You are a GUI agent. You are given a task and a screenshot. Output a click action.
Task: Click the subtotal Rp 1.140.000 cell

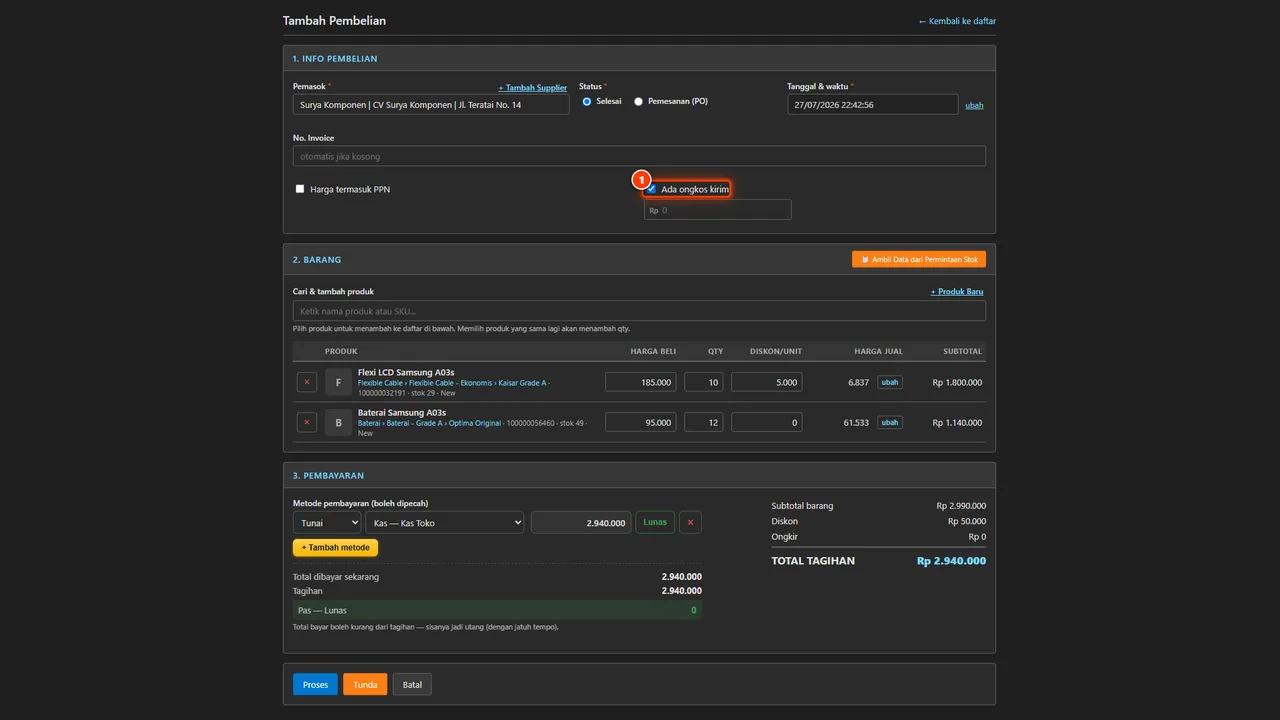pyautogui.click(x=957, y=422)
